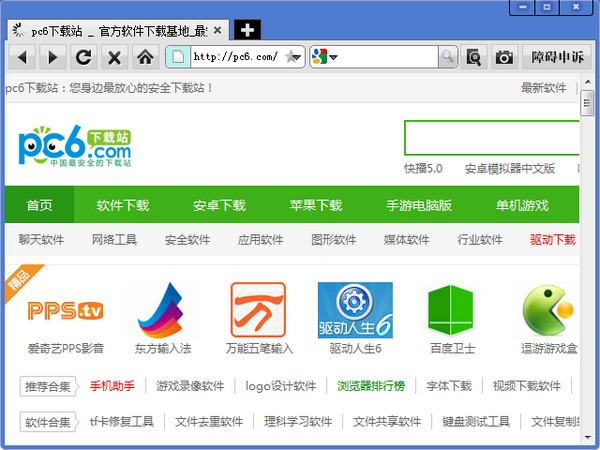The width and height of the screenshot is (600, 450).
Task: Open the address bar history dropdown arrow
Action: pyautogui.click(x=298, y=57)
